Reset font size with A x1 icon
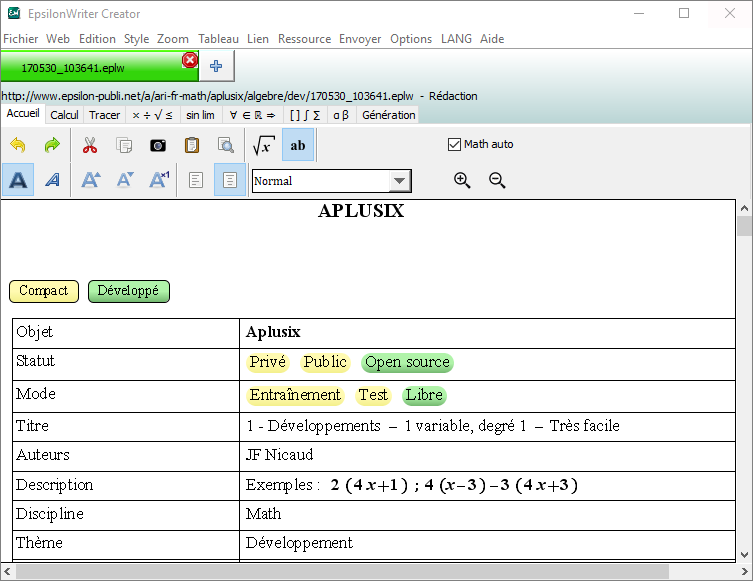This screenshot has width=753, height=581. [x=159, y=180]
